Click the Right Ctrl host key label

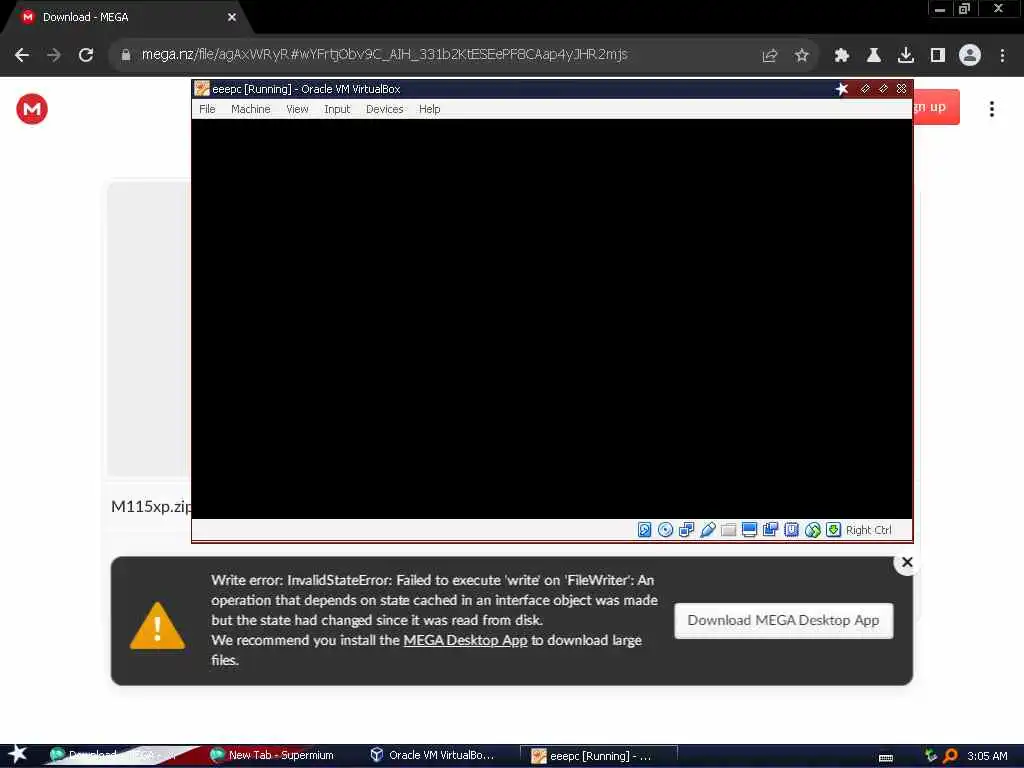click(x=868, y=530)
